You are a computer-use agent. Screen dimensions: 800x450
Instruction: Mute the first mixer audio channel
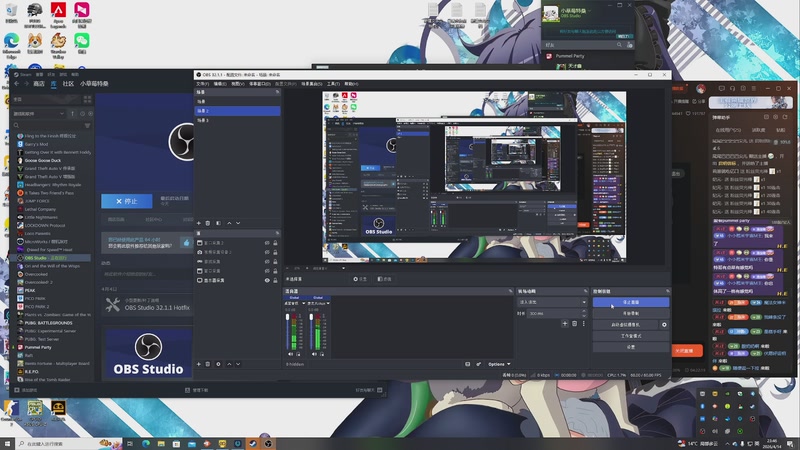pyautogui.click(x=290, y=354)
